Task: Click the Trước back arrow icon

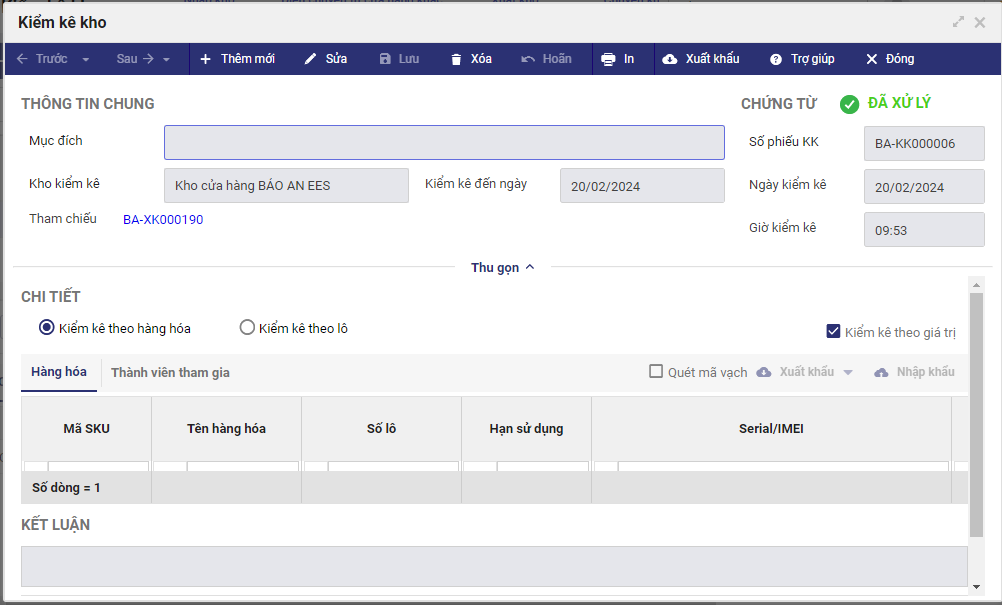Action: (x=22, y=59)
